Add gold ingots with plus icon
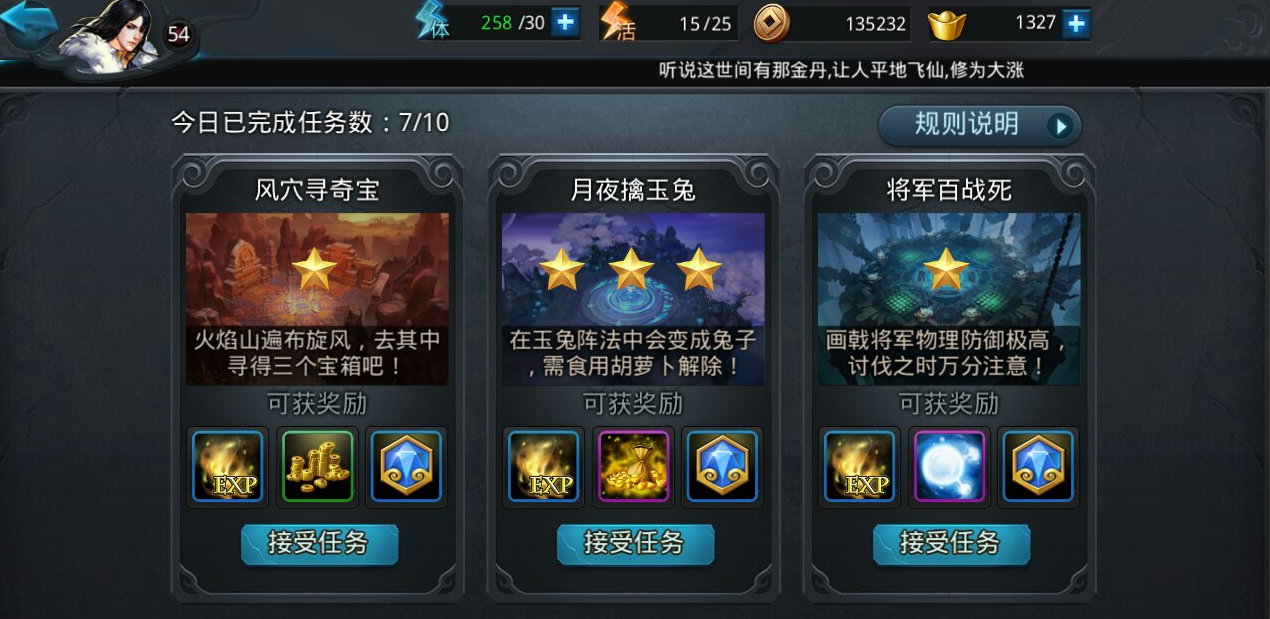The image size is (1270, 619). coord(1076,23)
